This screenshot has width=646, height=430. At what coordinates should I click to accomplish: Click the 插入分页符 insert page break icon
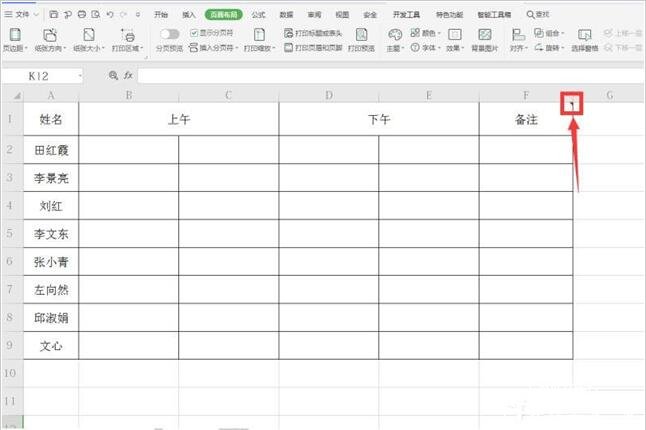click(193, 48)
